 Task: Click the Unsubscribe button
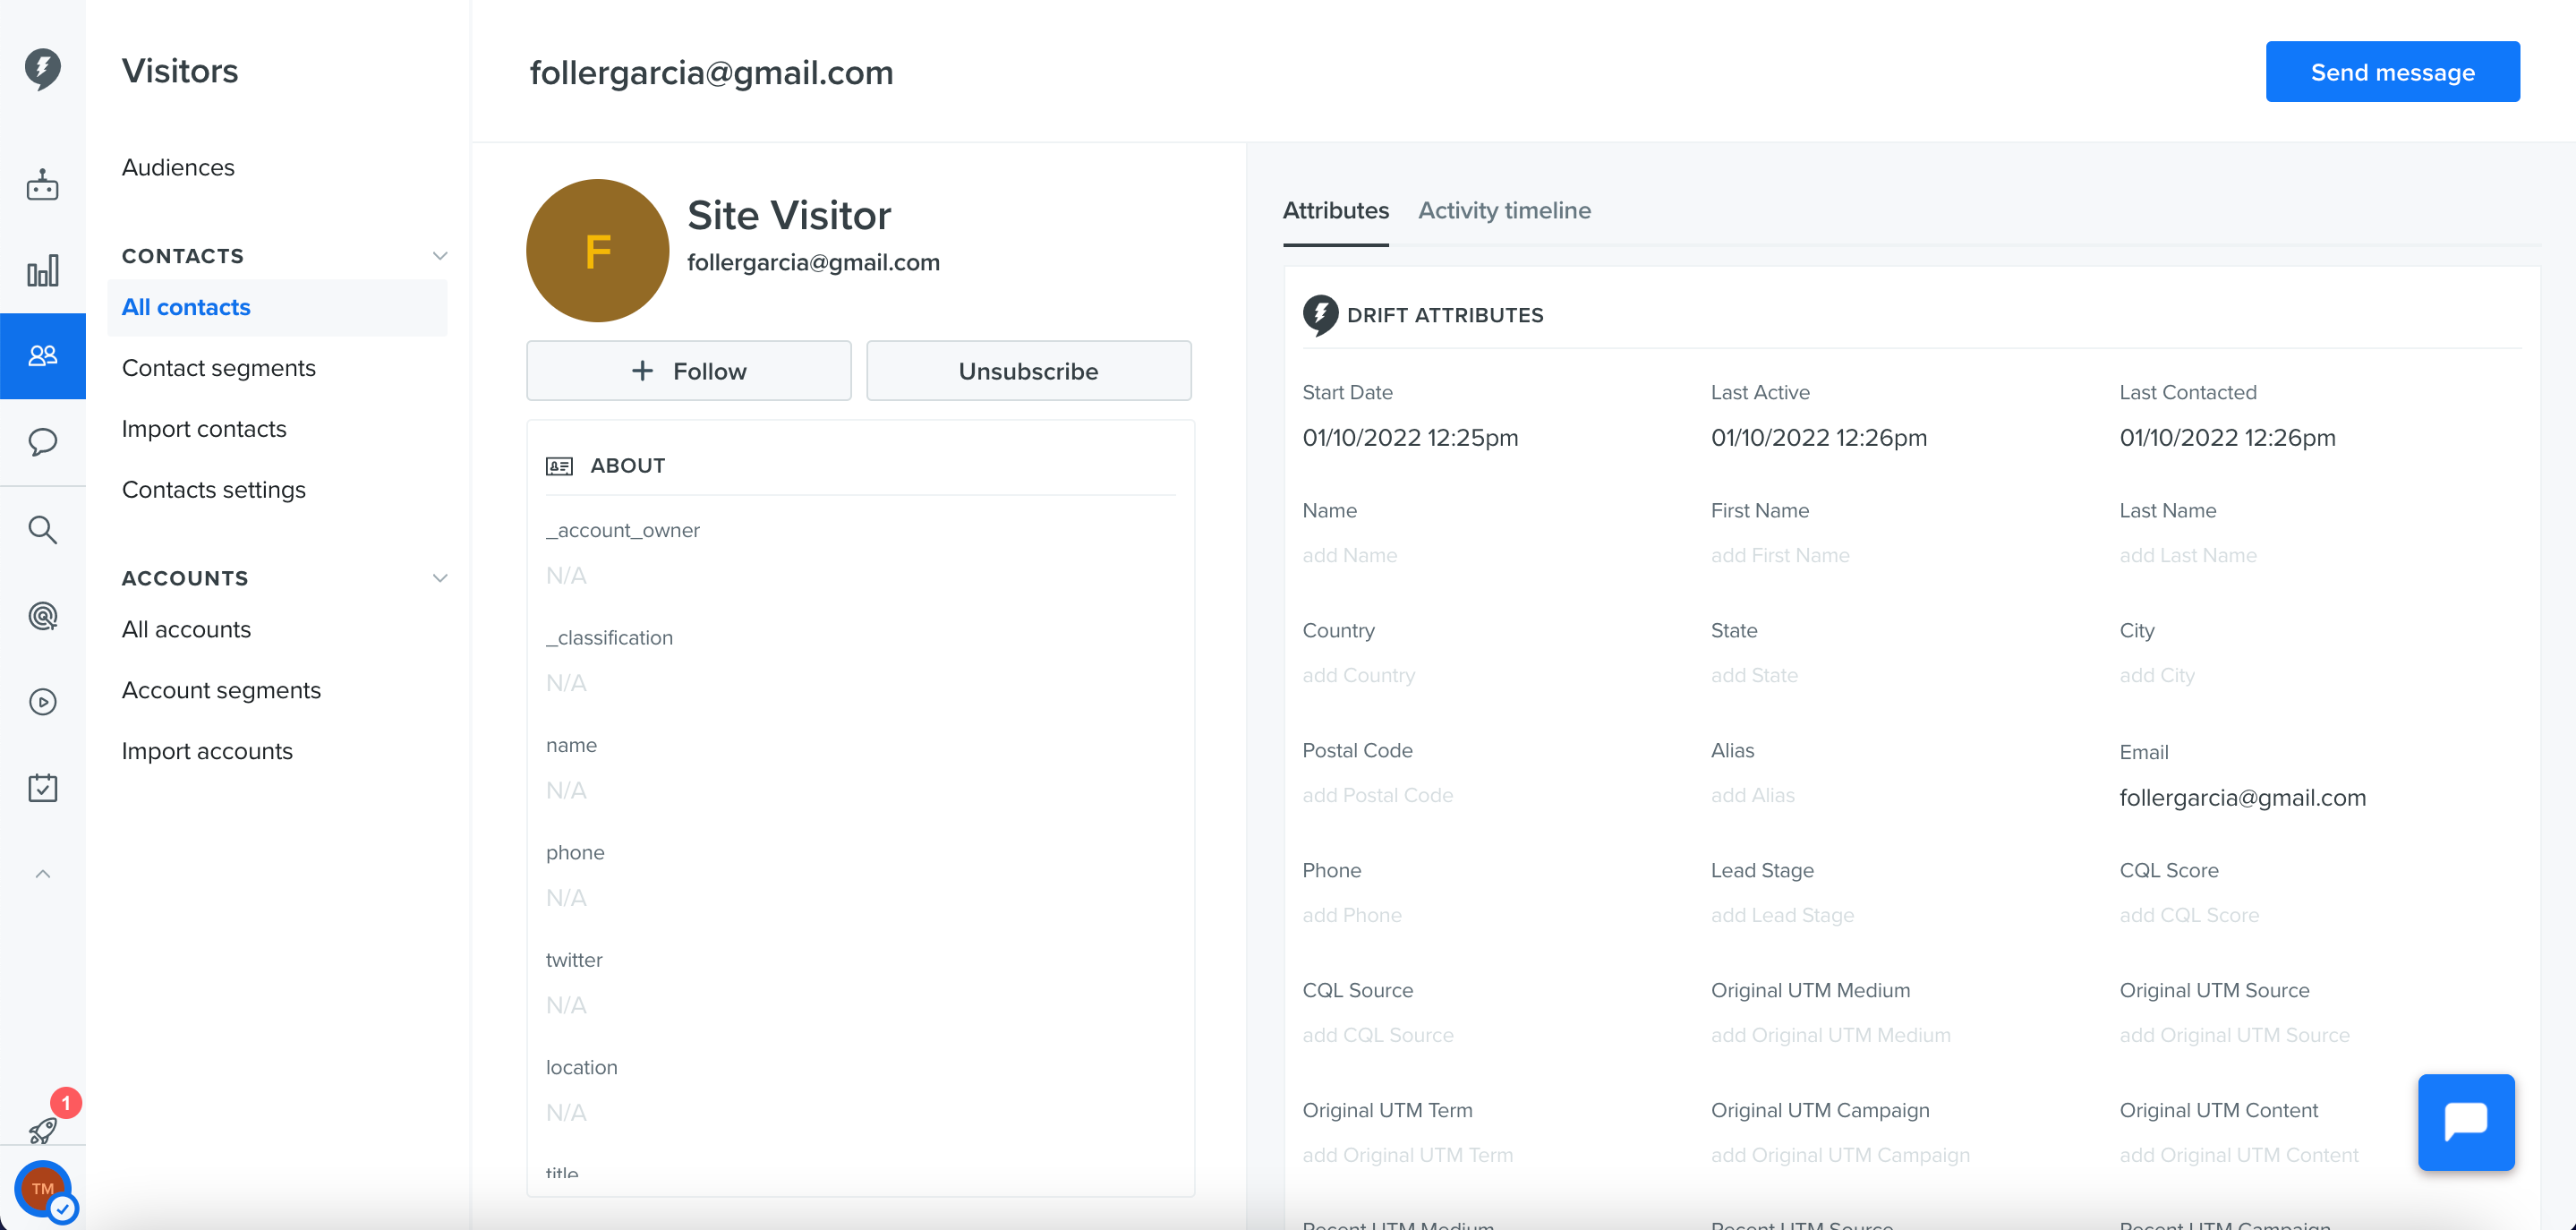1028,371
